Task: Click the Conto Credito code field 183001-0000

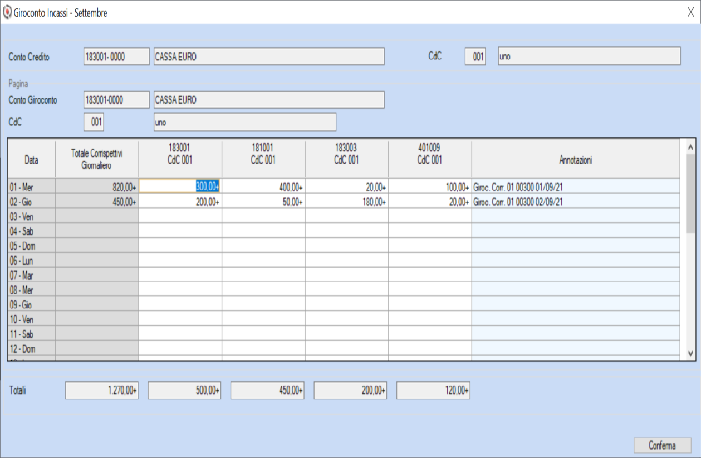Action: [116, 57]
